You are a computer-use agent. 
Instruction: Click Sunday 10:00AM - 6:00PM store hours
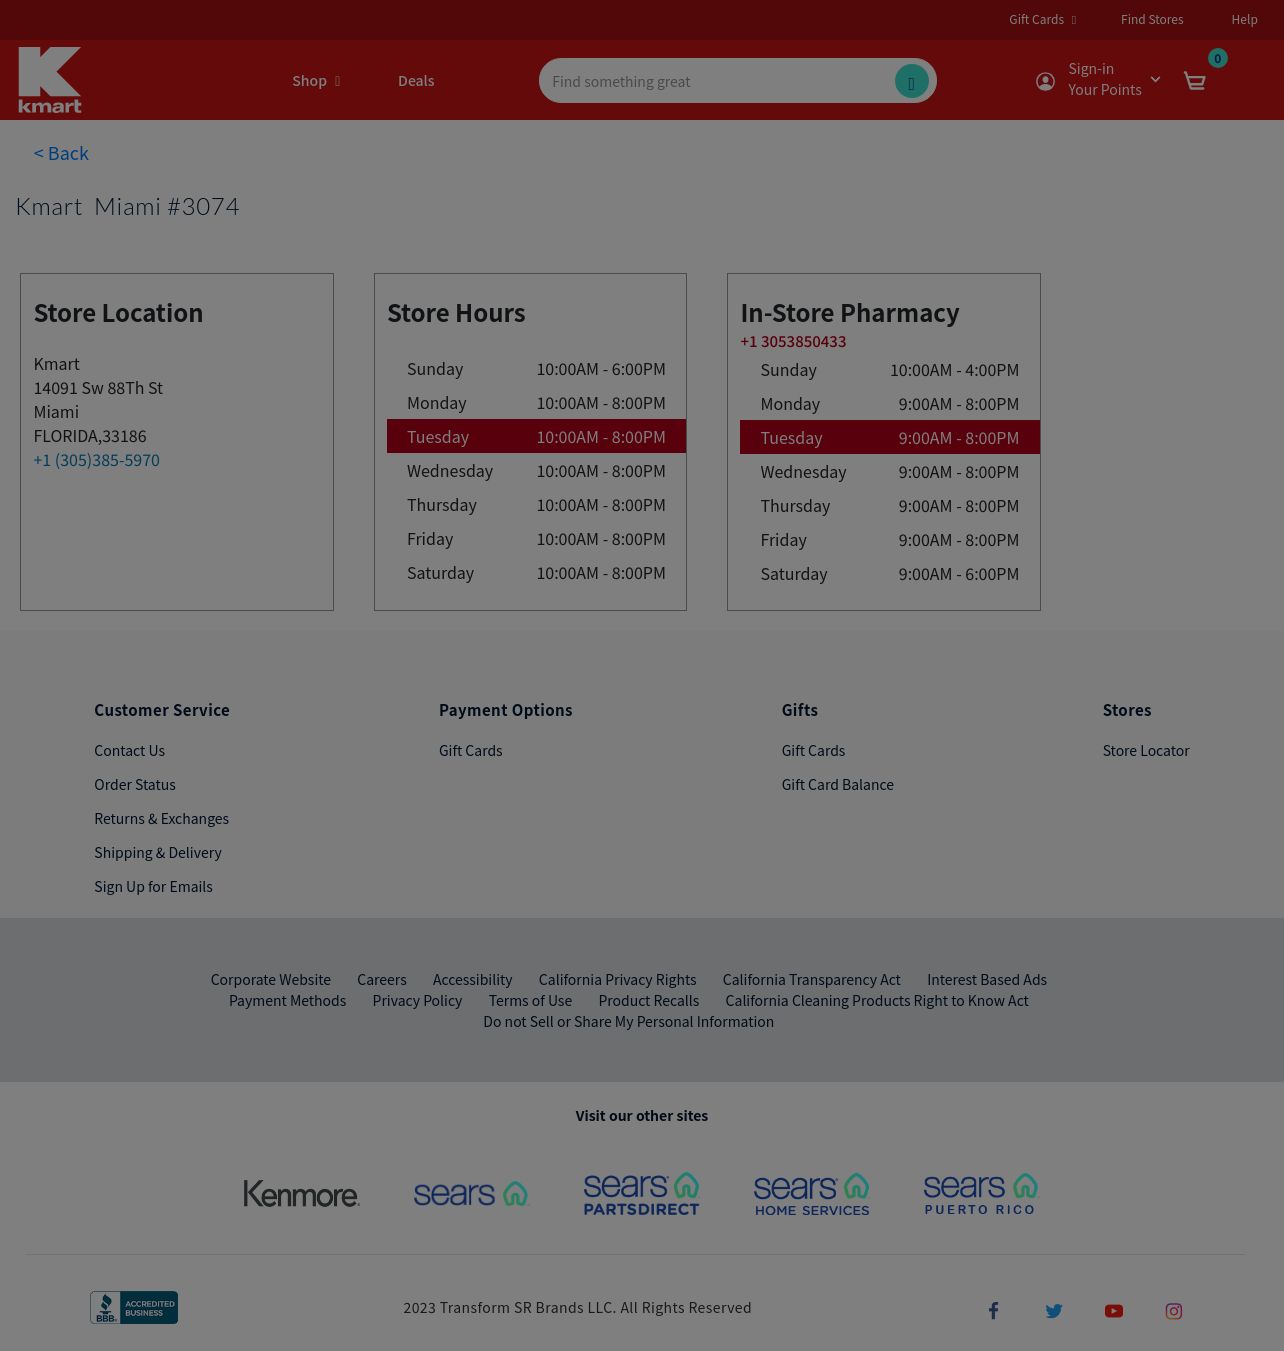tap(536, 368)
